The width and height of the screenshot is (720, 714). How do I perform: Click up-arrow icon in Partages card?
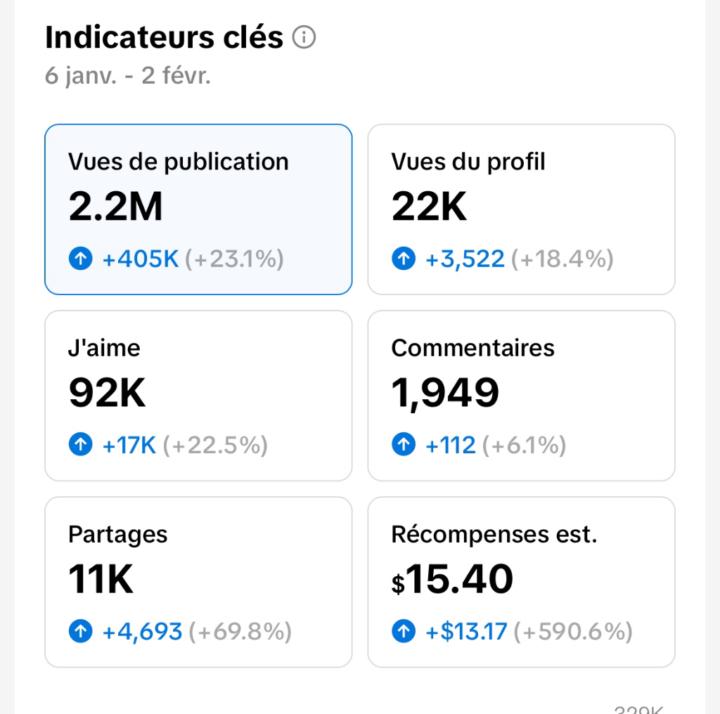pos(81,632)
